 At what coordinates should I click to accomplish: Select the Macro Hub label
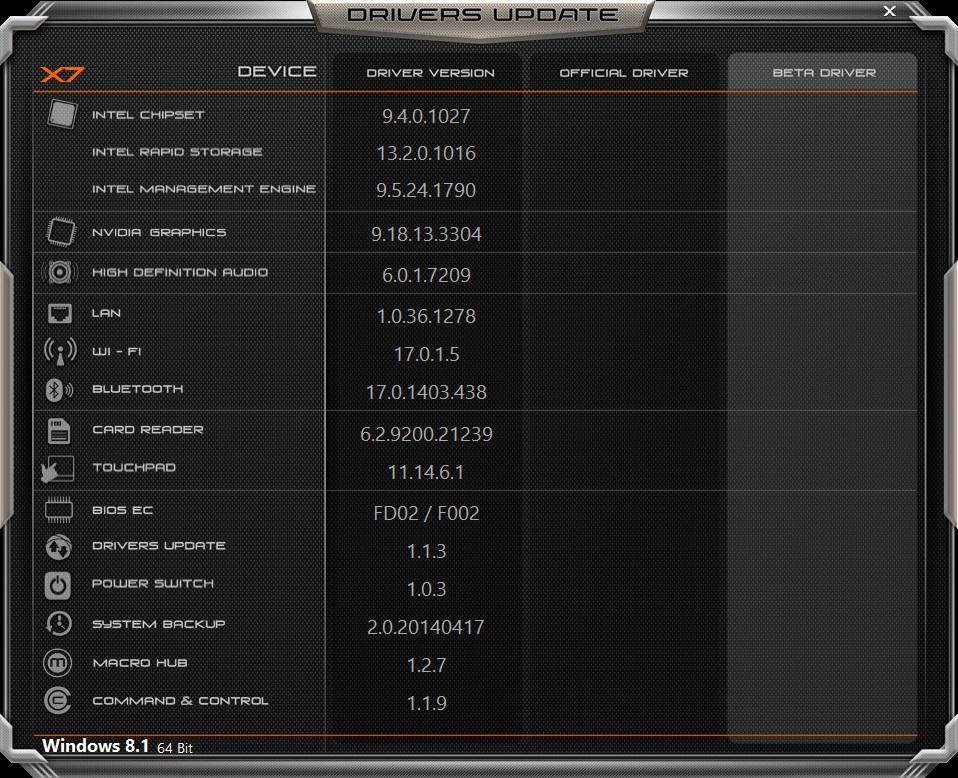(x=140, y=663)
